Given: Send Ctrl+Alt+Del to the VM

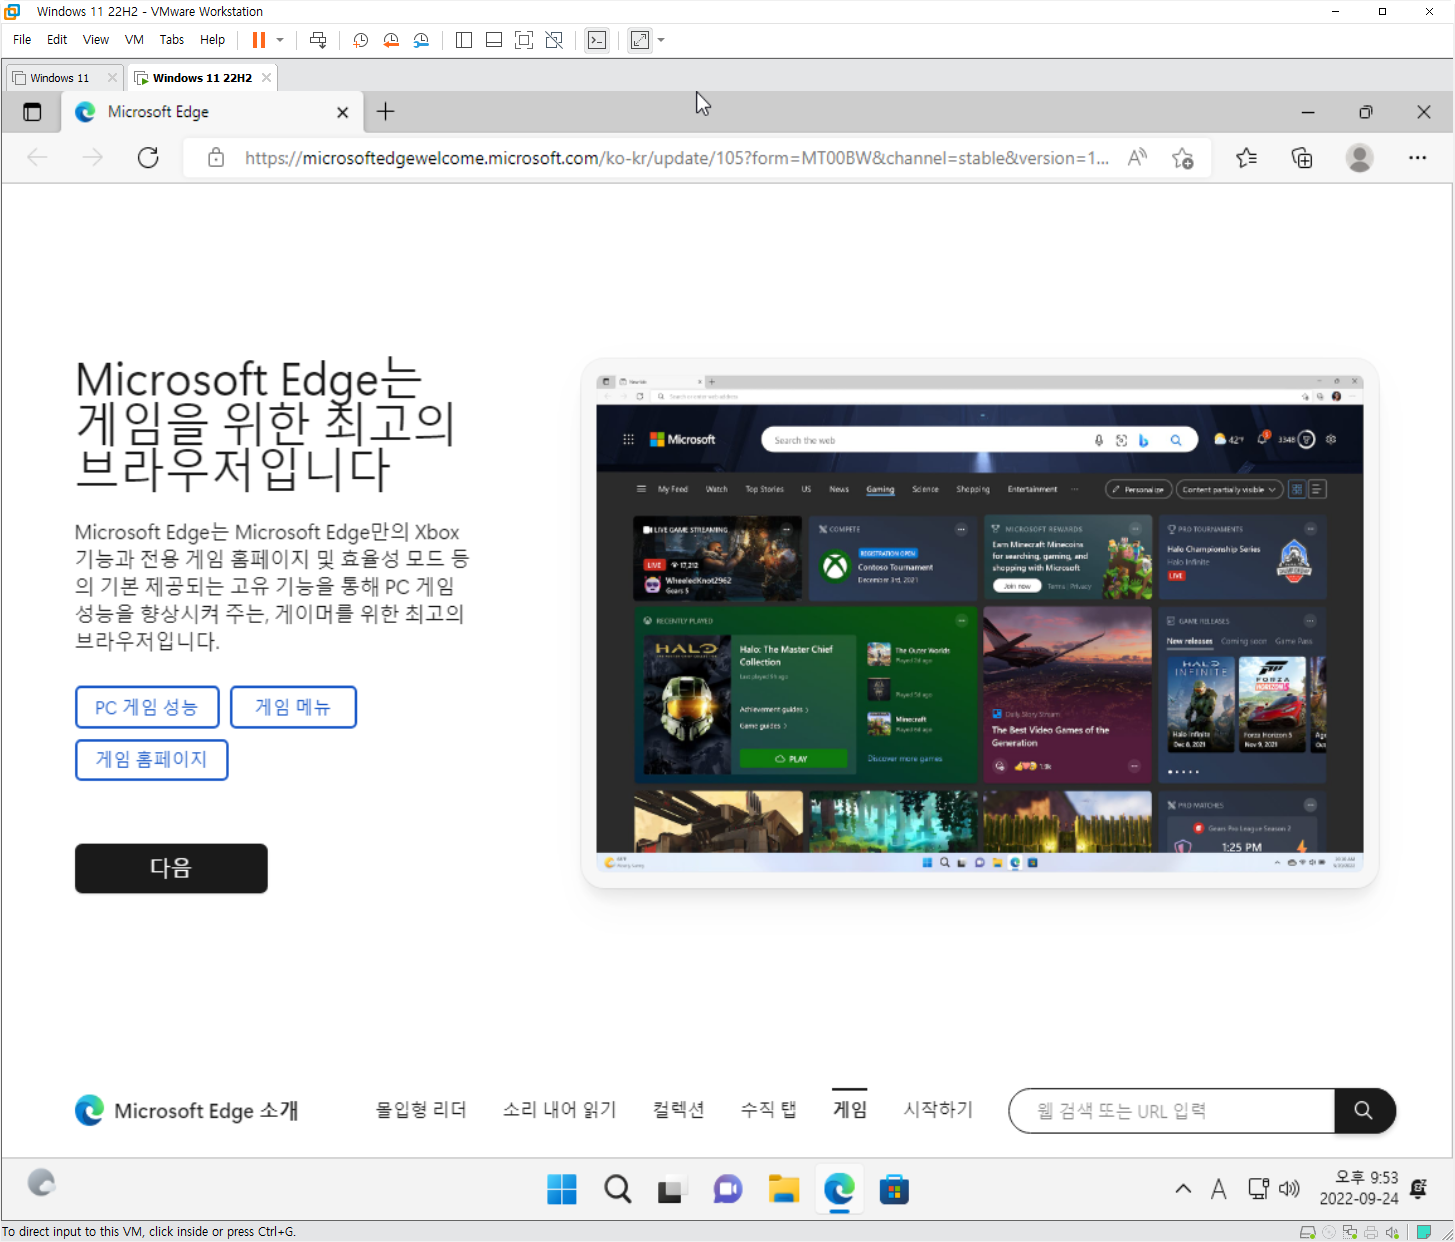Looking at the screenshot, I should pos(318,40).
